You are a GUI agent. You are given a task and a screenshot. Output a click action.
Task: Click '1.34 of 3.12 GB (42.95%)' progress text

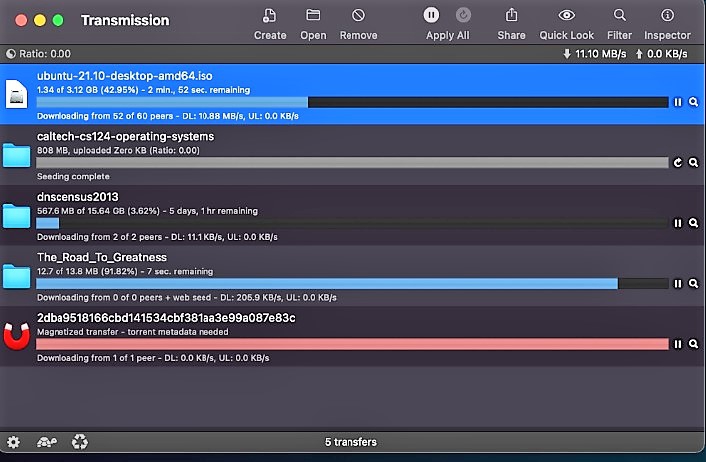88,90
